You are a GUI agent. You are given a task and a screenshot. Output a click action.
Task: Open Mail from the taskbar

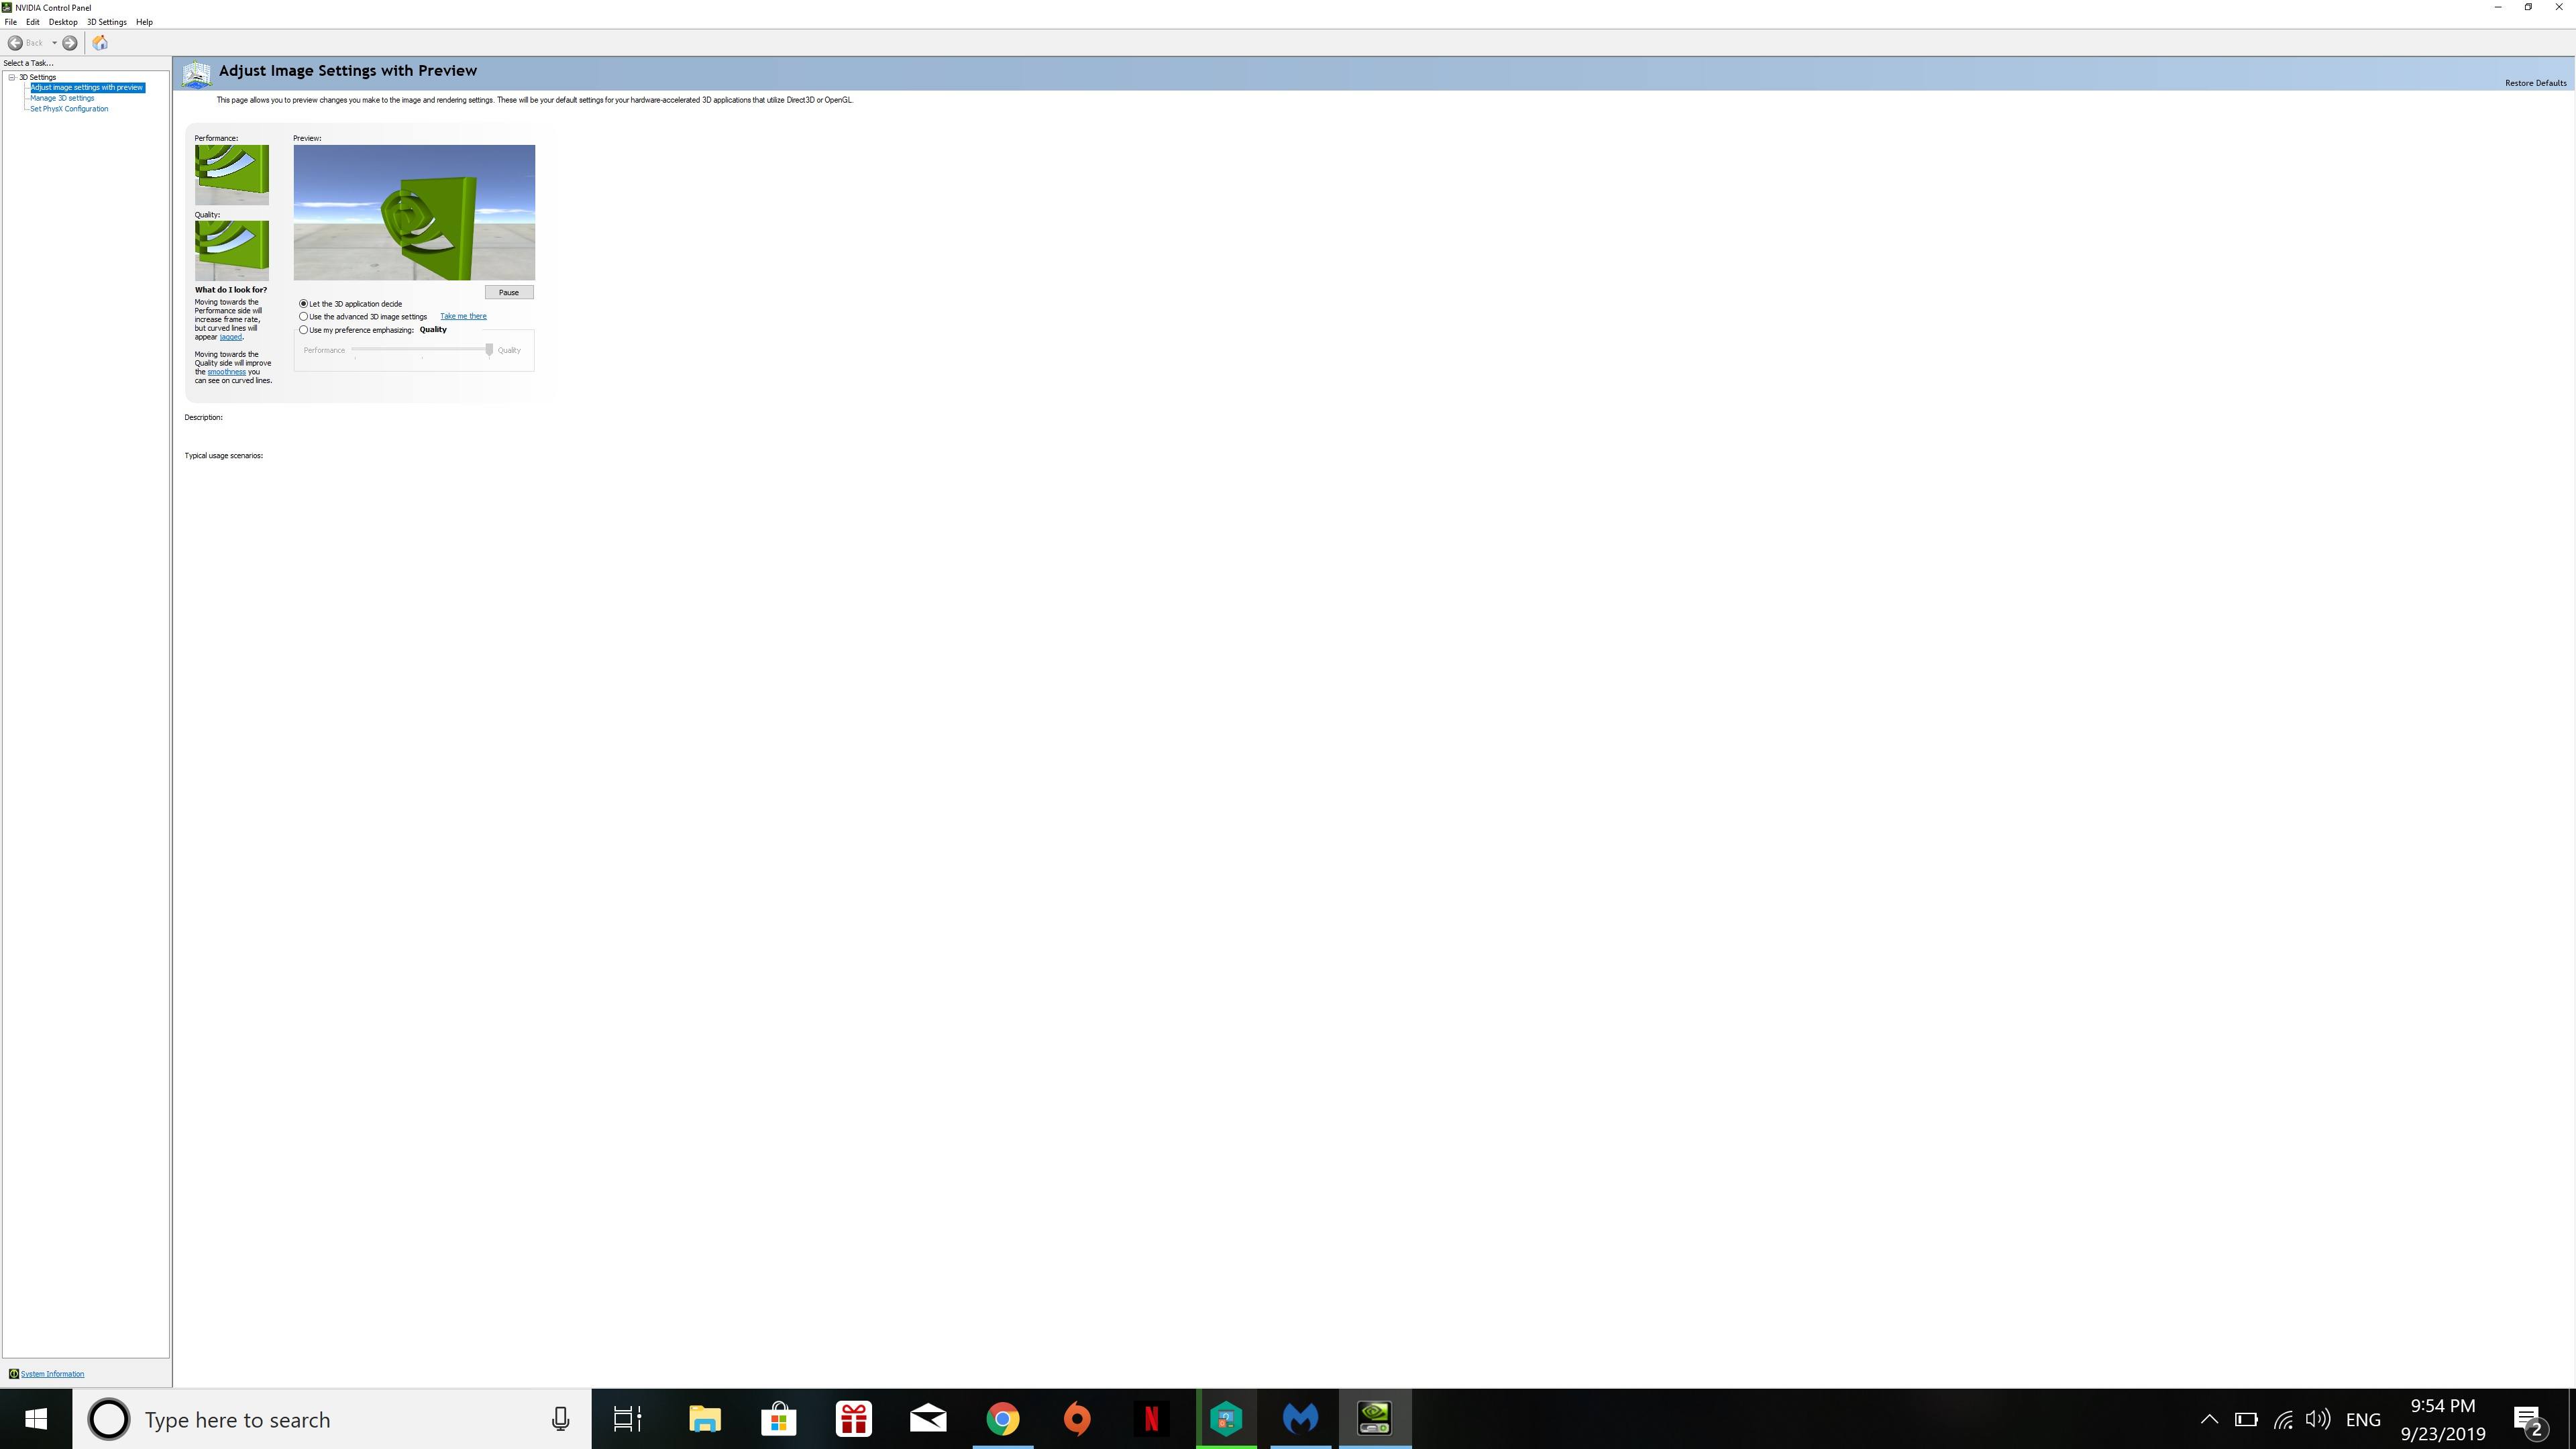(928, 1419)
